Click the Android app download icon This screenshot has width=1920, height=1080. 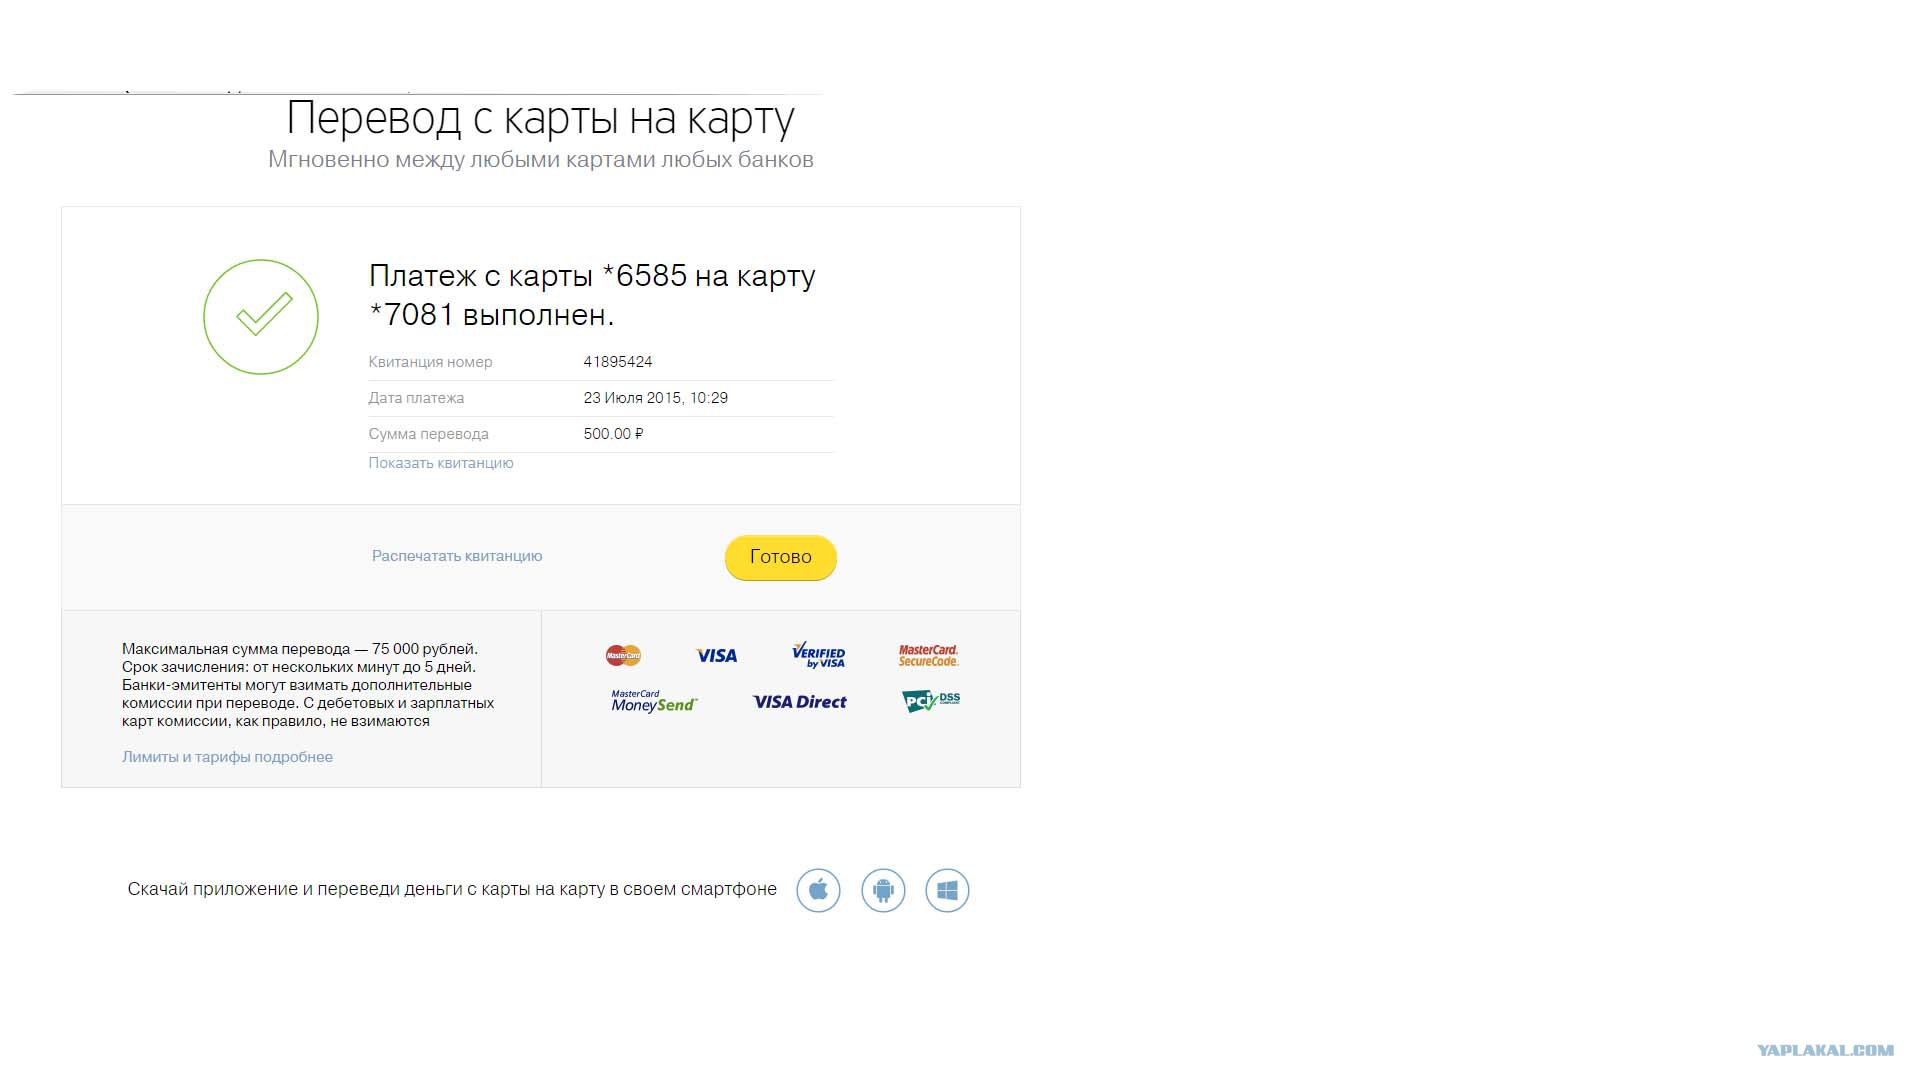pos(883,890)
